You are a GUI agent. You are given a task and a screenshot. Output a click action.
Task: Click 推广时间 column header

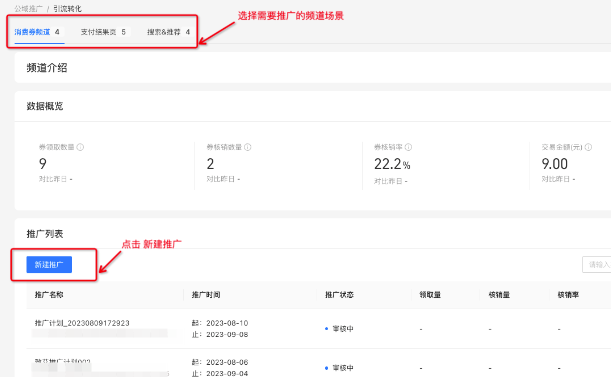(x=206, y=295)
